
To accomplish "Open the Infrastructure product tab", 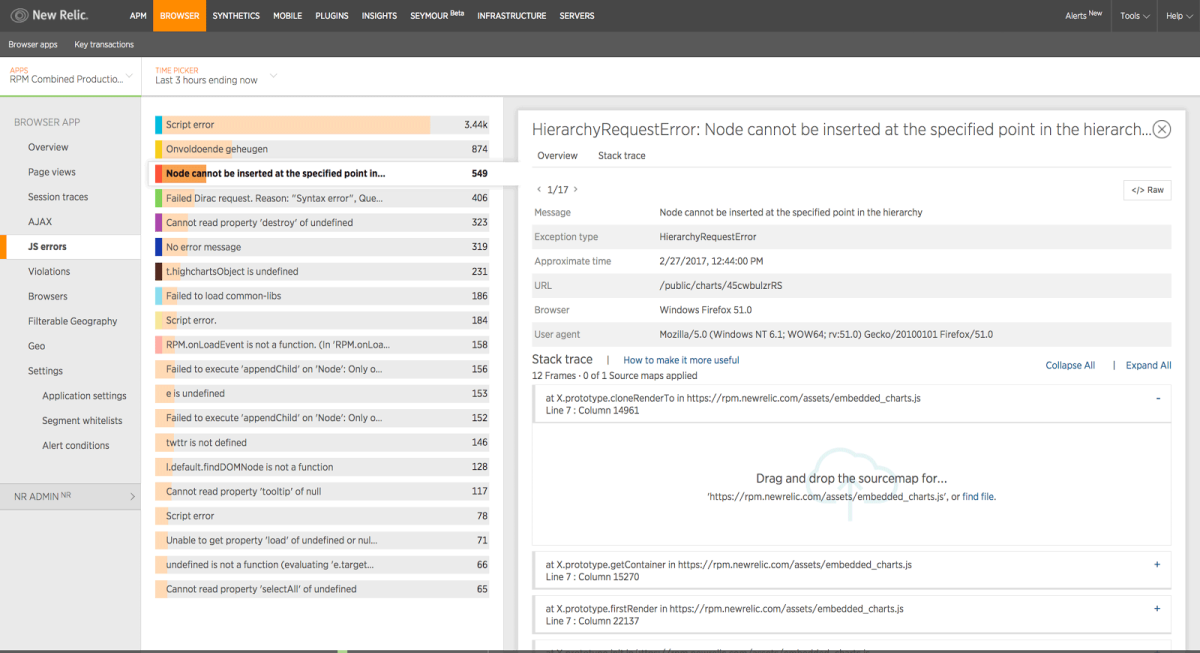I will (x=512, y=16).
